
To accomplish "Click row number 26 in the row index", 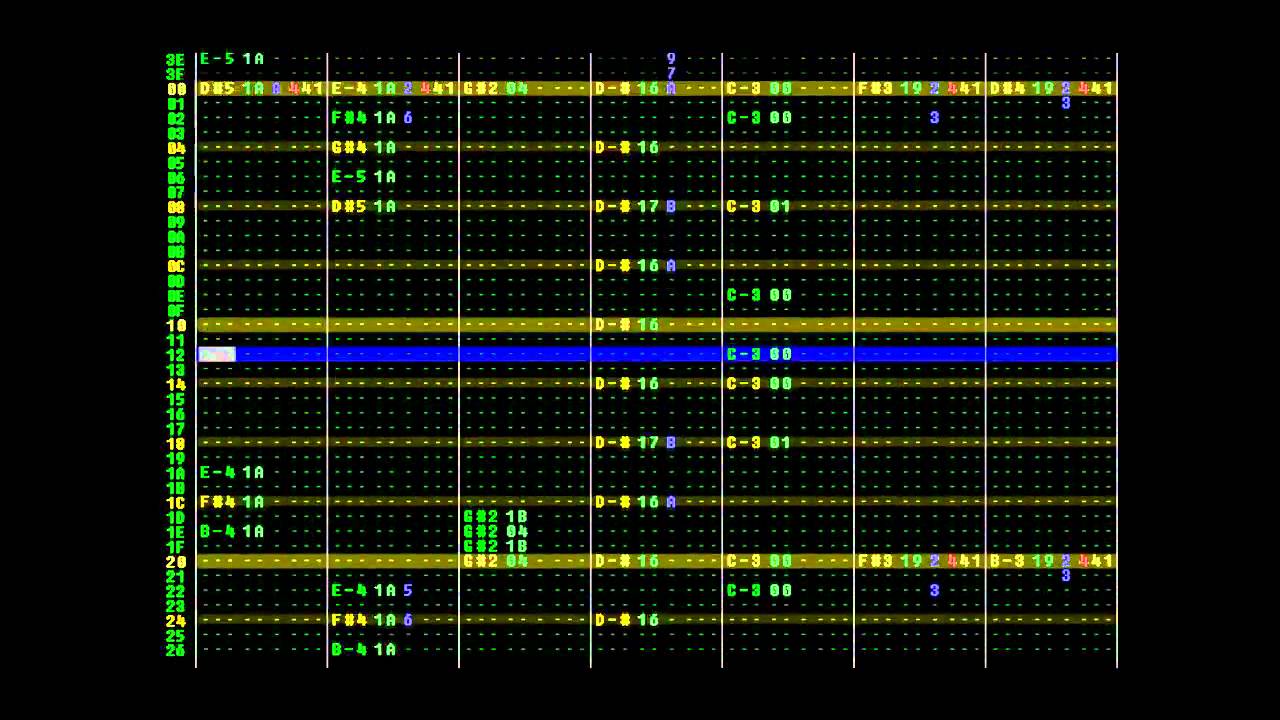I will coord(176,649).
